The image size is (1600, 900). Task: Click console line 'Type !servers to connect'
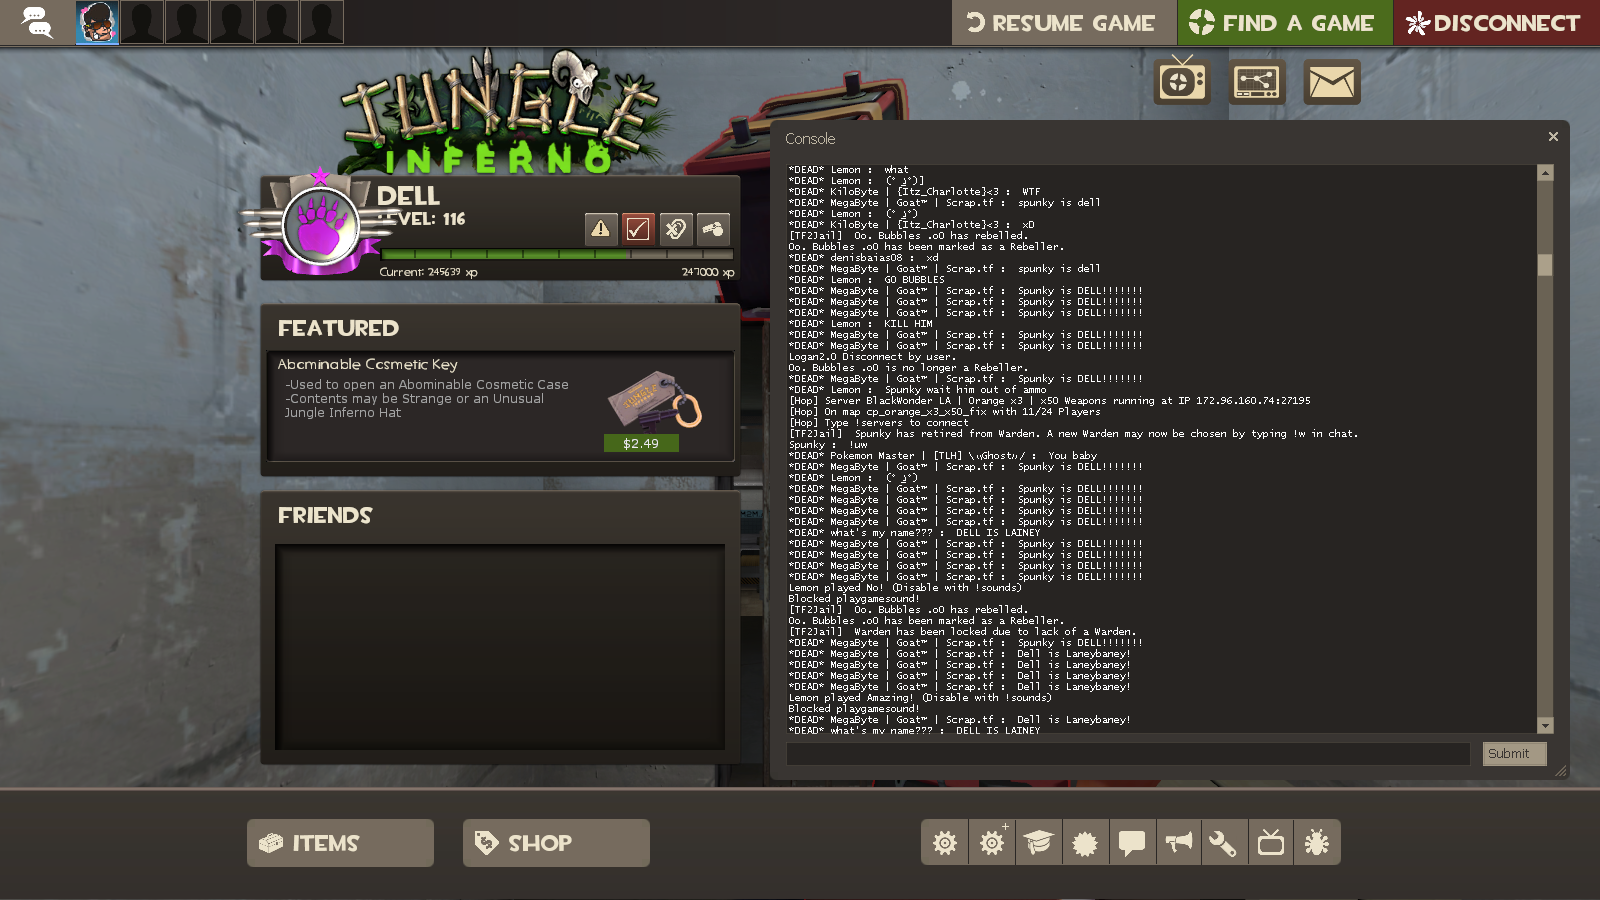point(878,423)
